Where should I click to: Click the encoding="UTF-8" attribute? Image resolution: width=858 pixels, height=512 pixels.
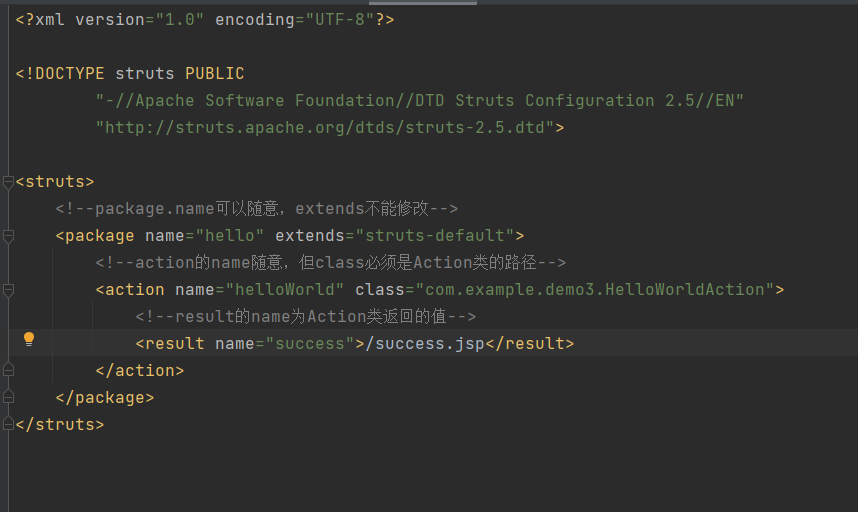click(295, 20)
